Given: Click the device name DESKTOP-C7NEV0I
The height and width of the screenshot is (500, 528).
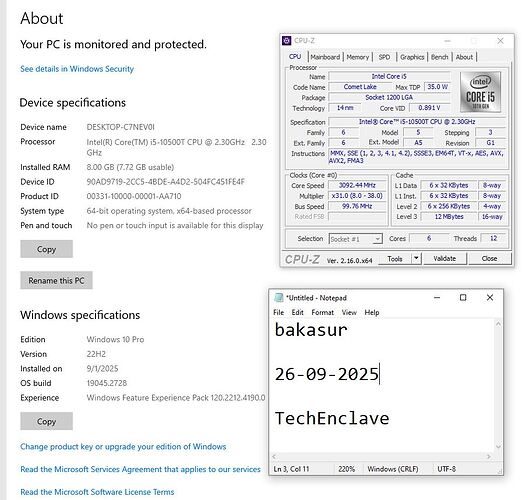Looking at the screenshot, I should coord(121,127).
